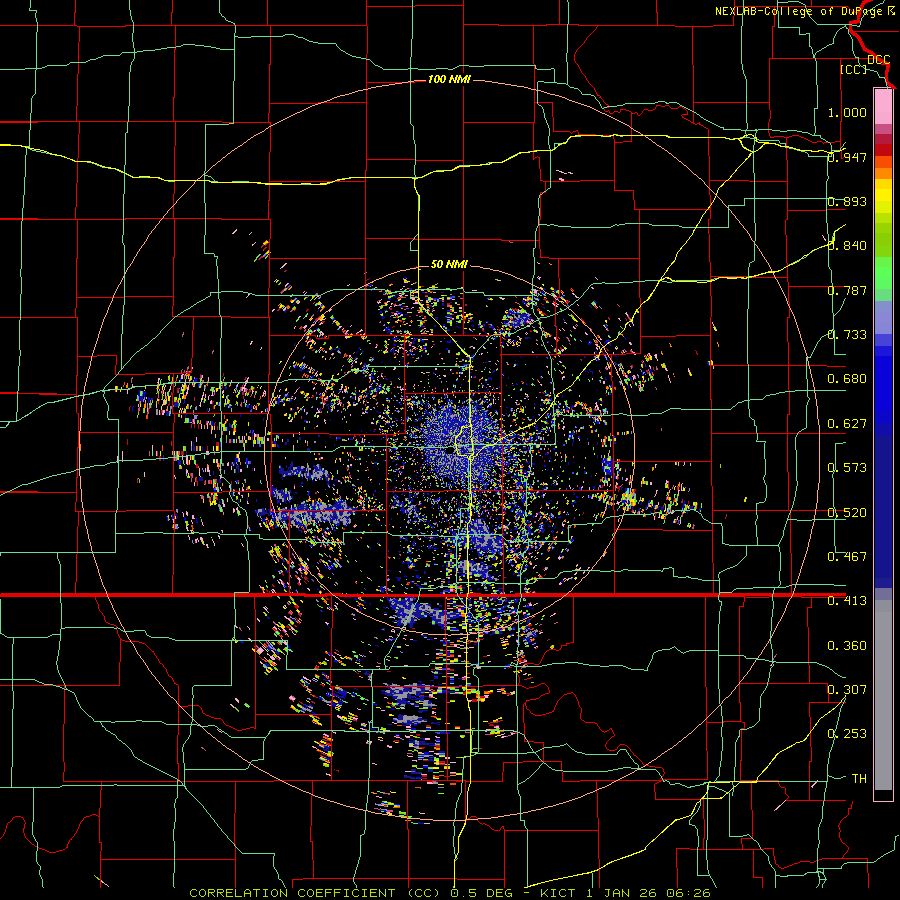Click the 0.733 scale value
This screenshot has height=900, width=900.
(847, 335)
